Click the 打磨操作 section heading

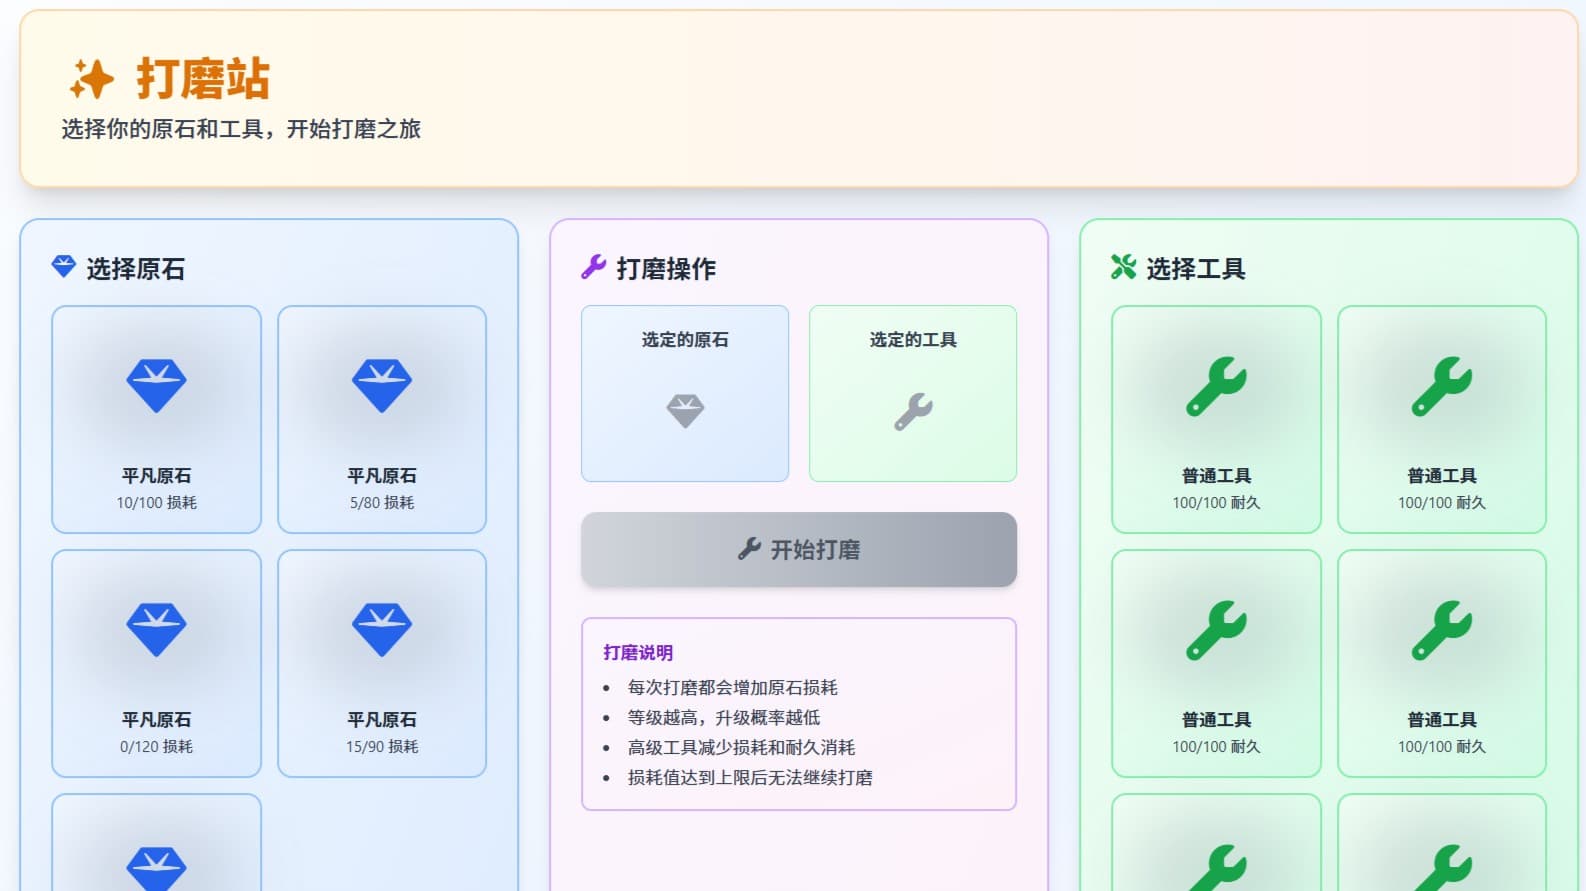tap(666, 269)
